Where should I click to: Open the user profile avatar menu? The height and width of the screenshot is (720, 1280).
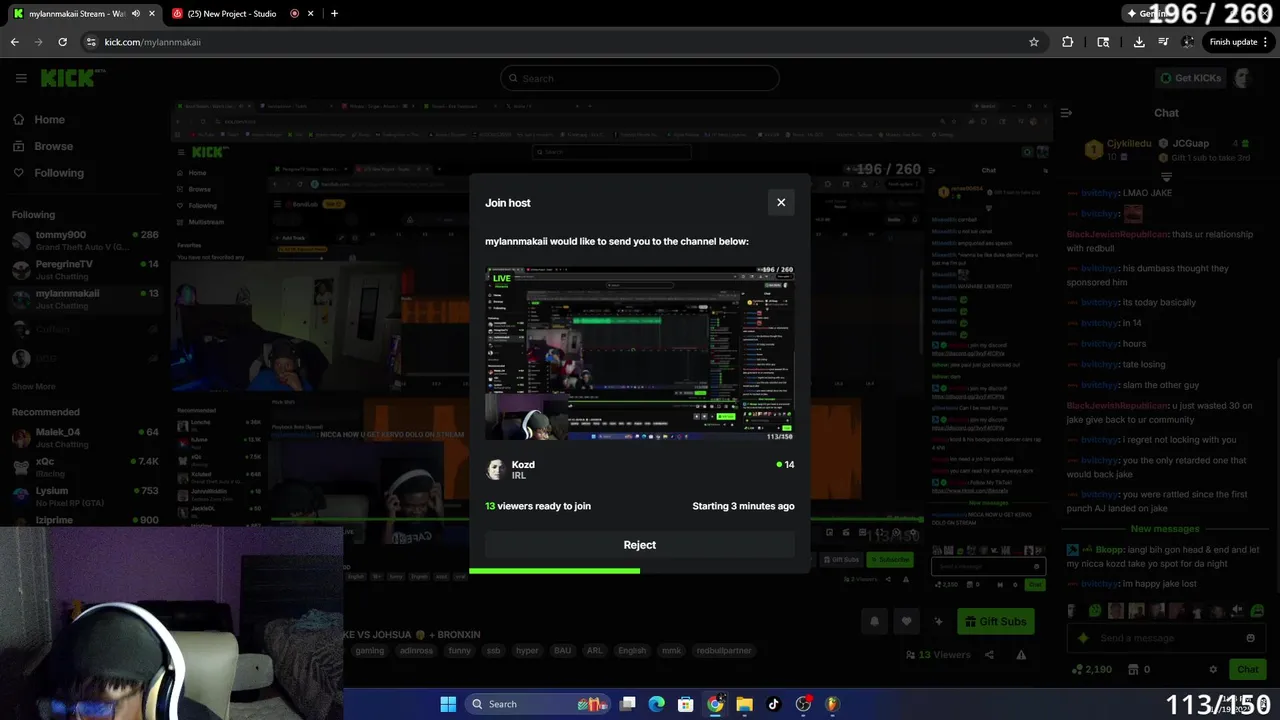point(1243,78)
